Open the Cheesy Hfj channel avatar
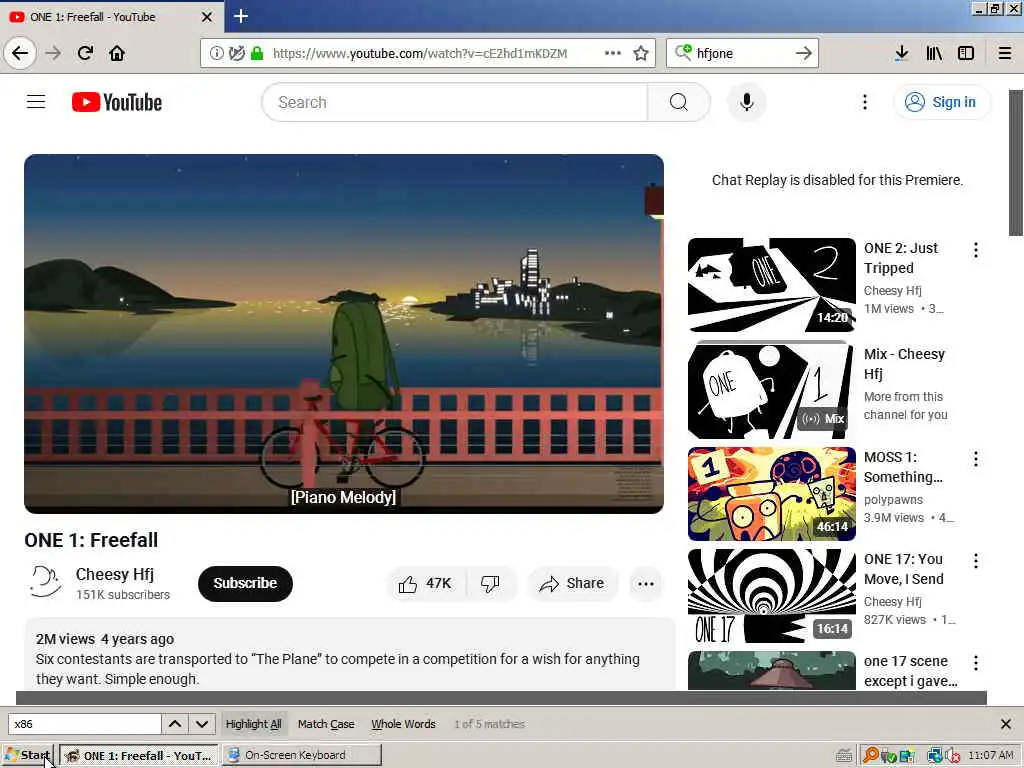 (45, 582)
